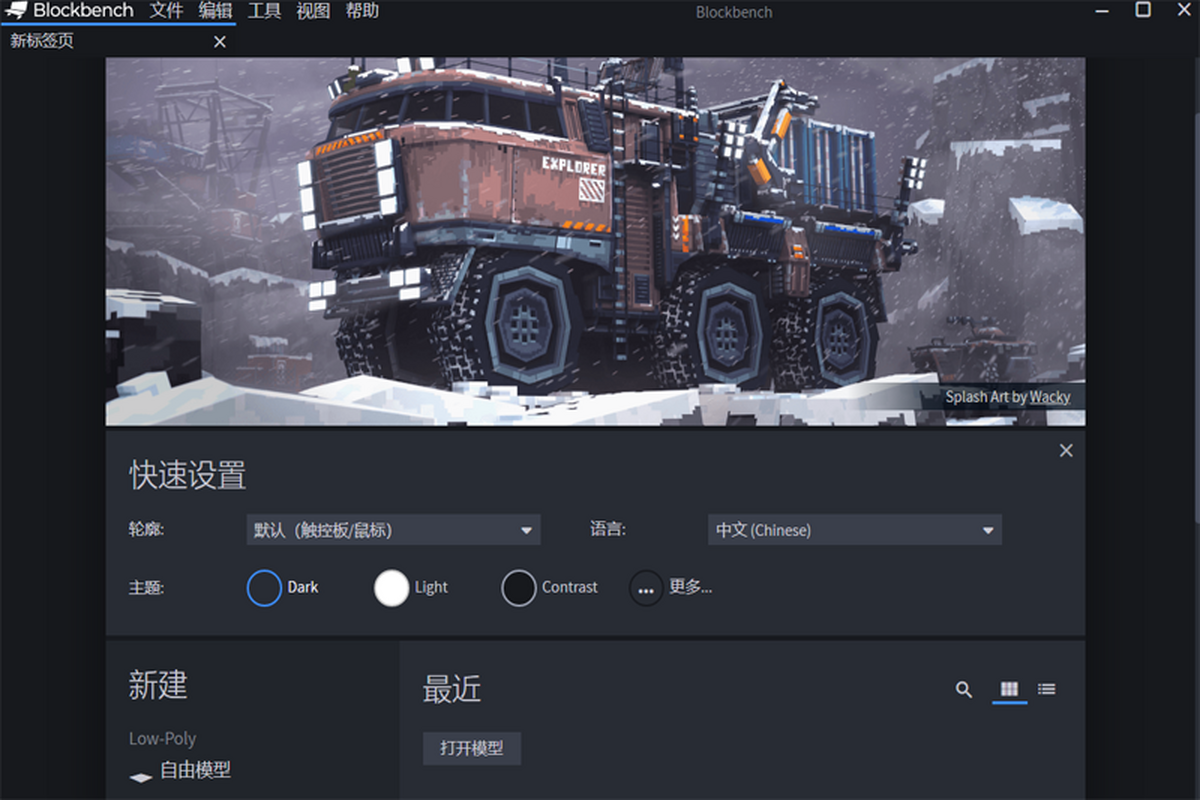This screenshot has height=800, width=1200.
Task: Select the Light theme option
Action: tap(392, 588)
